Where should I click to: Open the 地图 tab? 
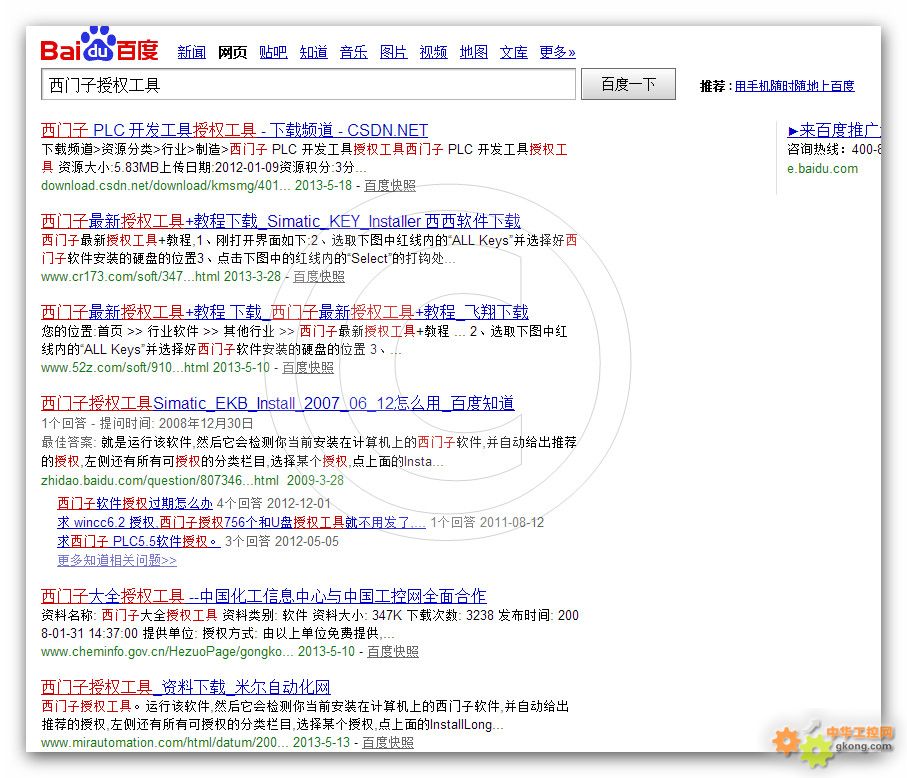pos(474,52)
